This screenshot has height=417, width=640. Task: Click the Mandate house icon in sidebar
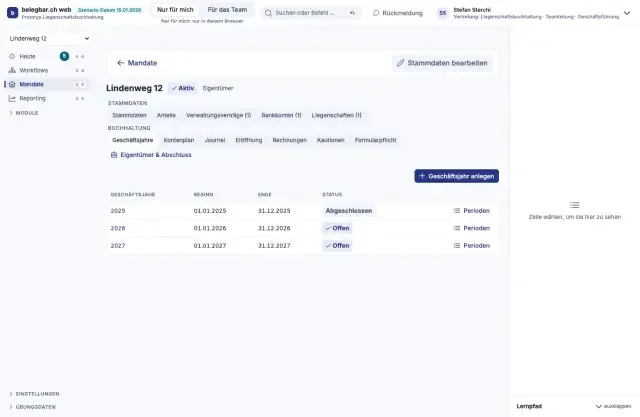(x=12, y=84)
